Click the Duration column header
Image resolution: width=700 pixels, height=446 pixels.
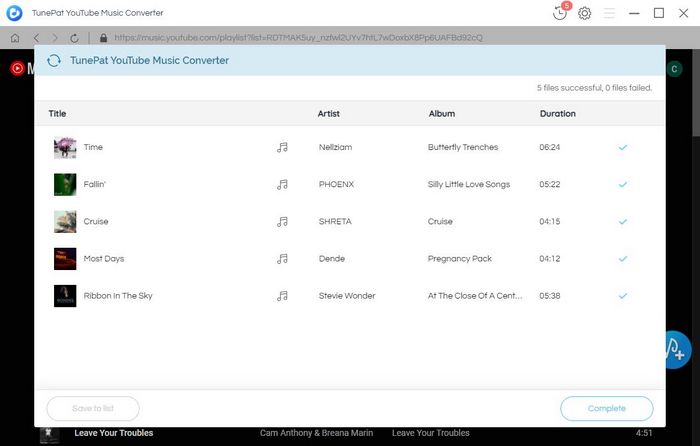pos(558,113)
